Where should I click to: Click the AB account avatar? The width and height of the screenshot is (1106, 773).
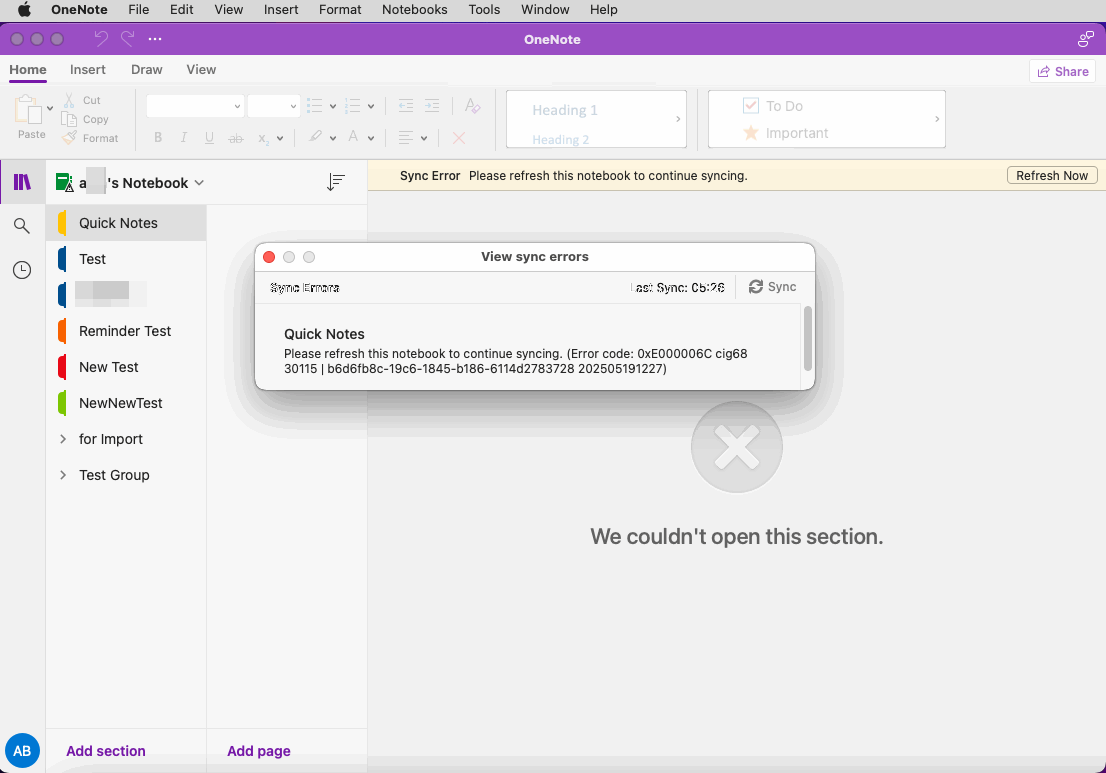coord(22,750)
